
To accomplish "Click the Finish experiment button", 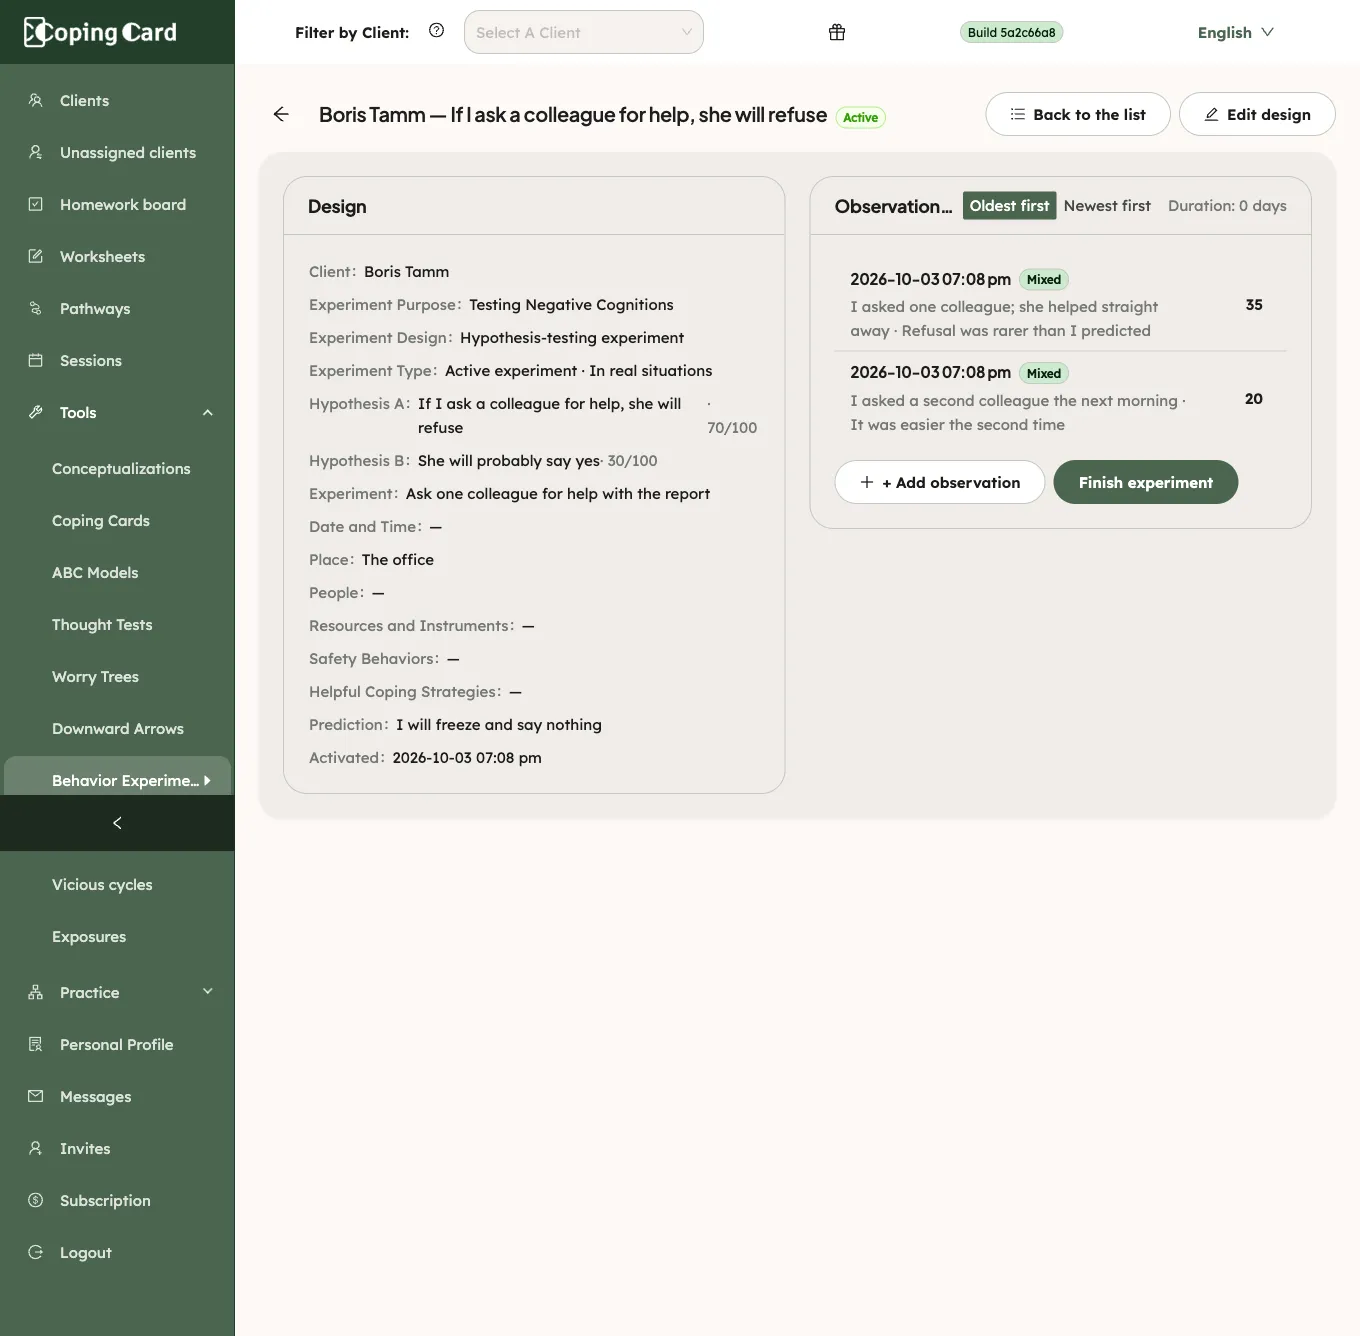I will (1146, 482).
